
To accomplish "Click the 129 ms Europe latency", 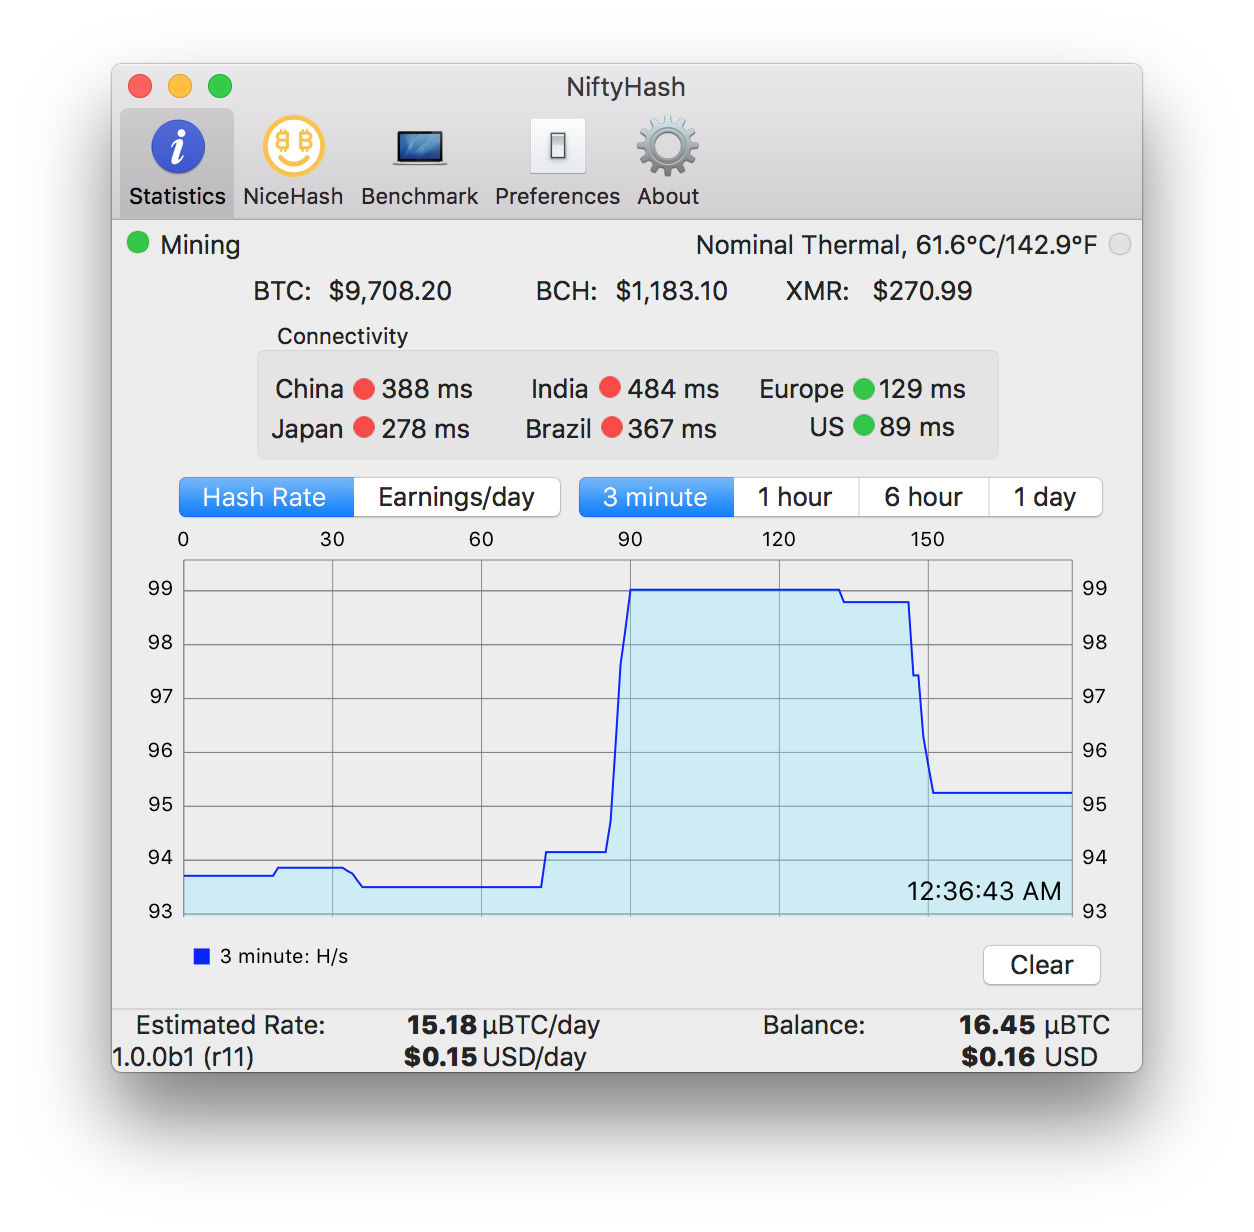I will coord(922,389).
